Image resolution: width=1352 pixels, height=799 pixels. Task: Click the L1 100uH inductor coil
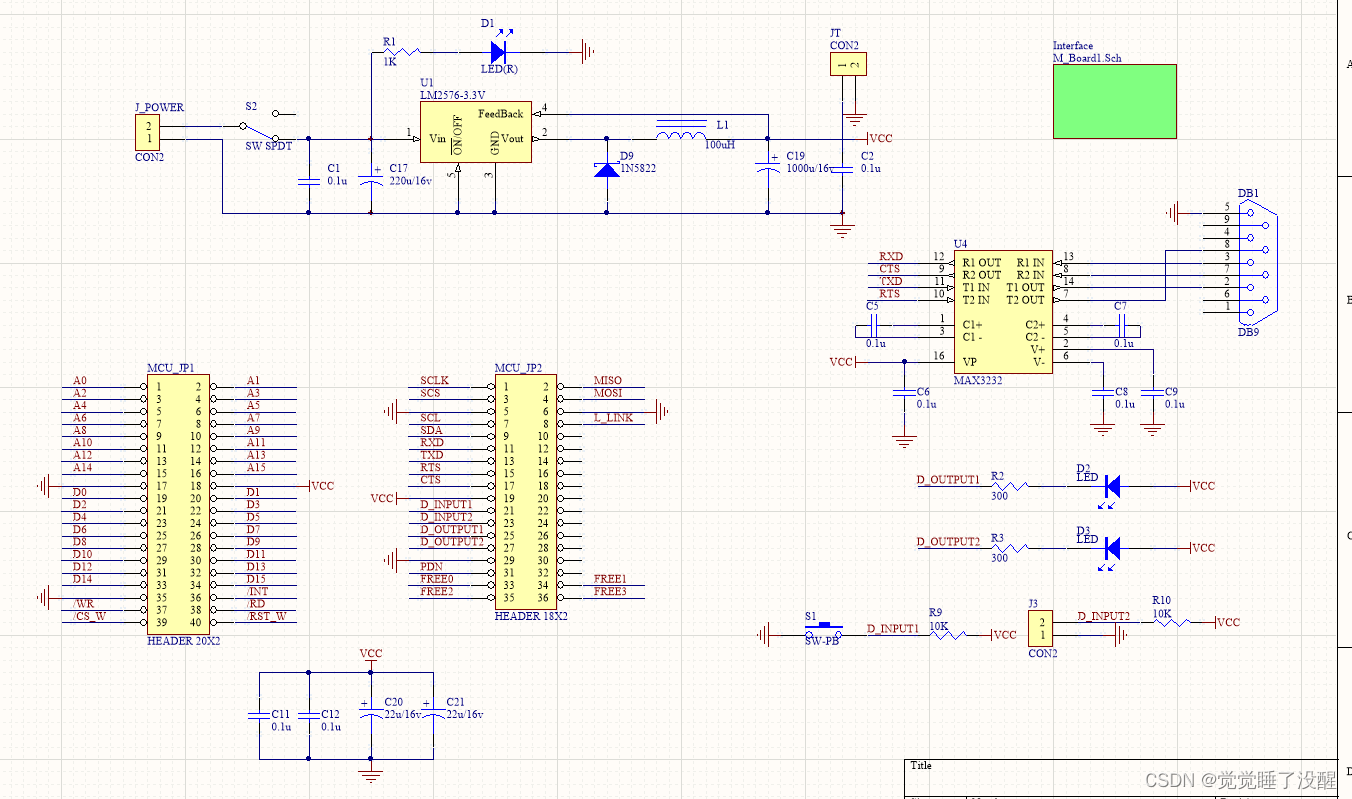coord(683,132)
